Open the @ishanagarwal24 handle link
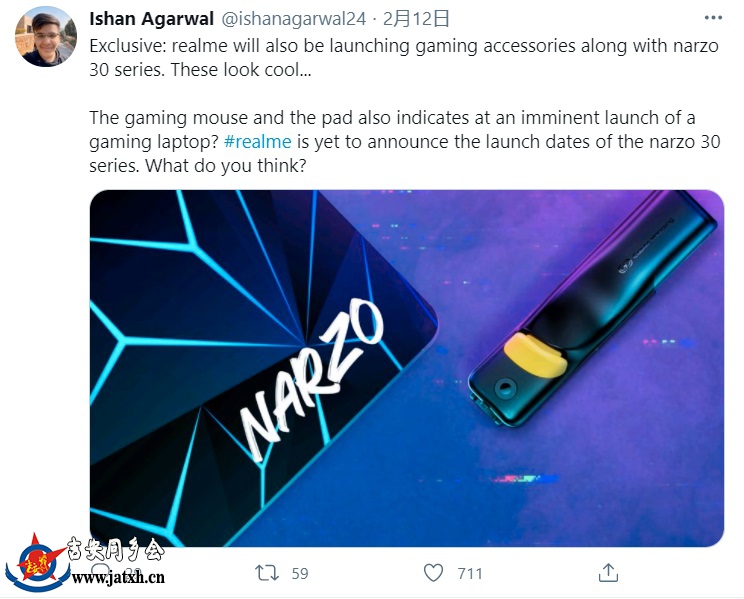This screenshot has width=744, height=599. click(294, 19)
